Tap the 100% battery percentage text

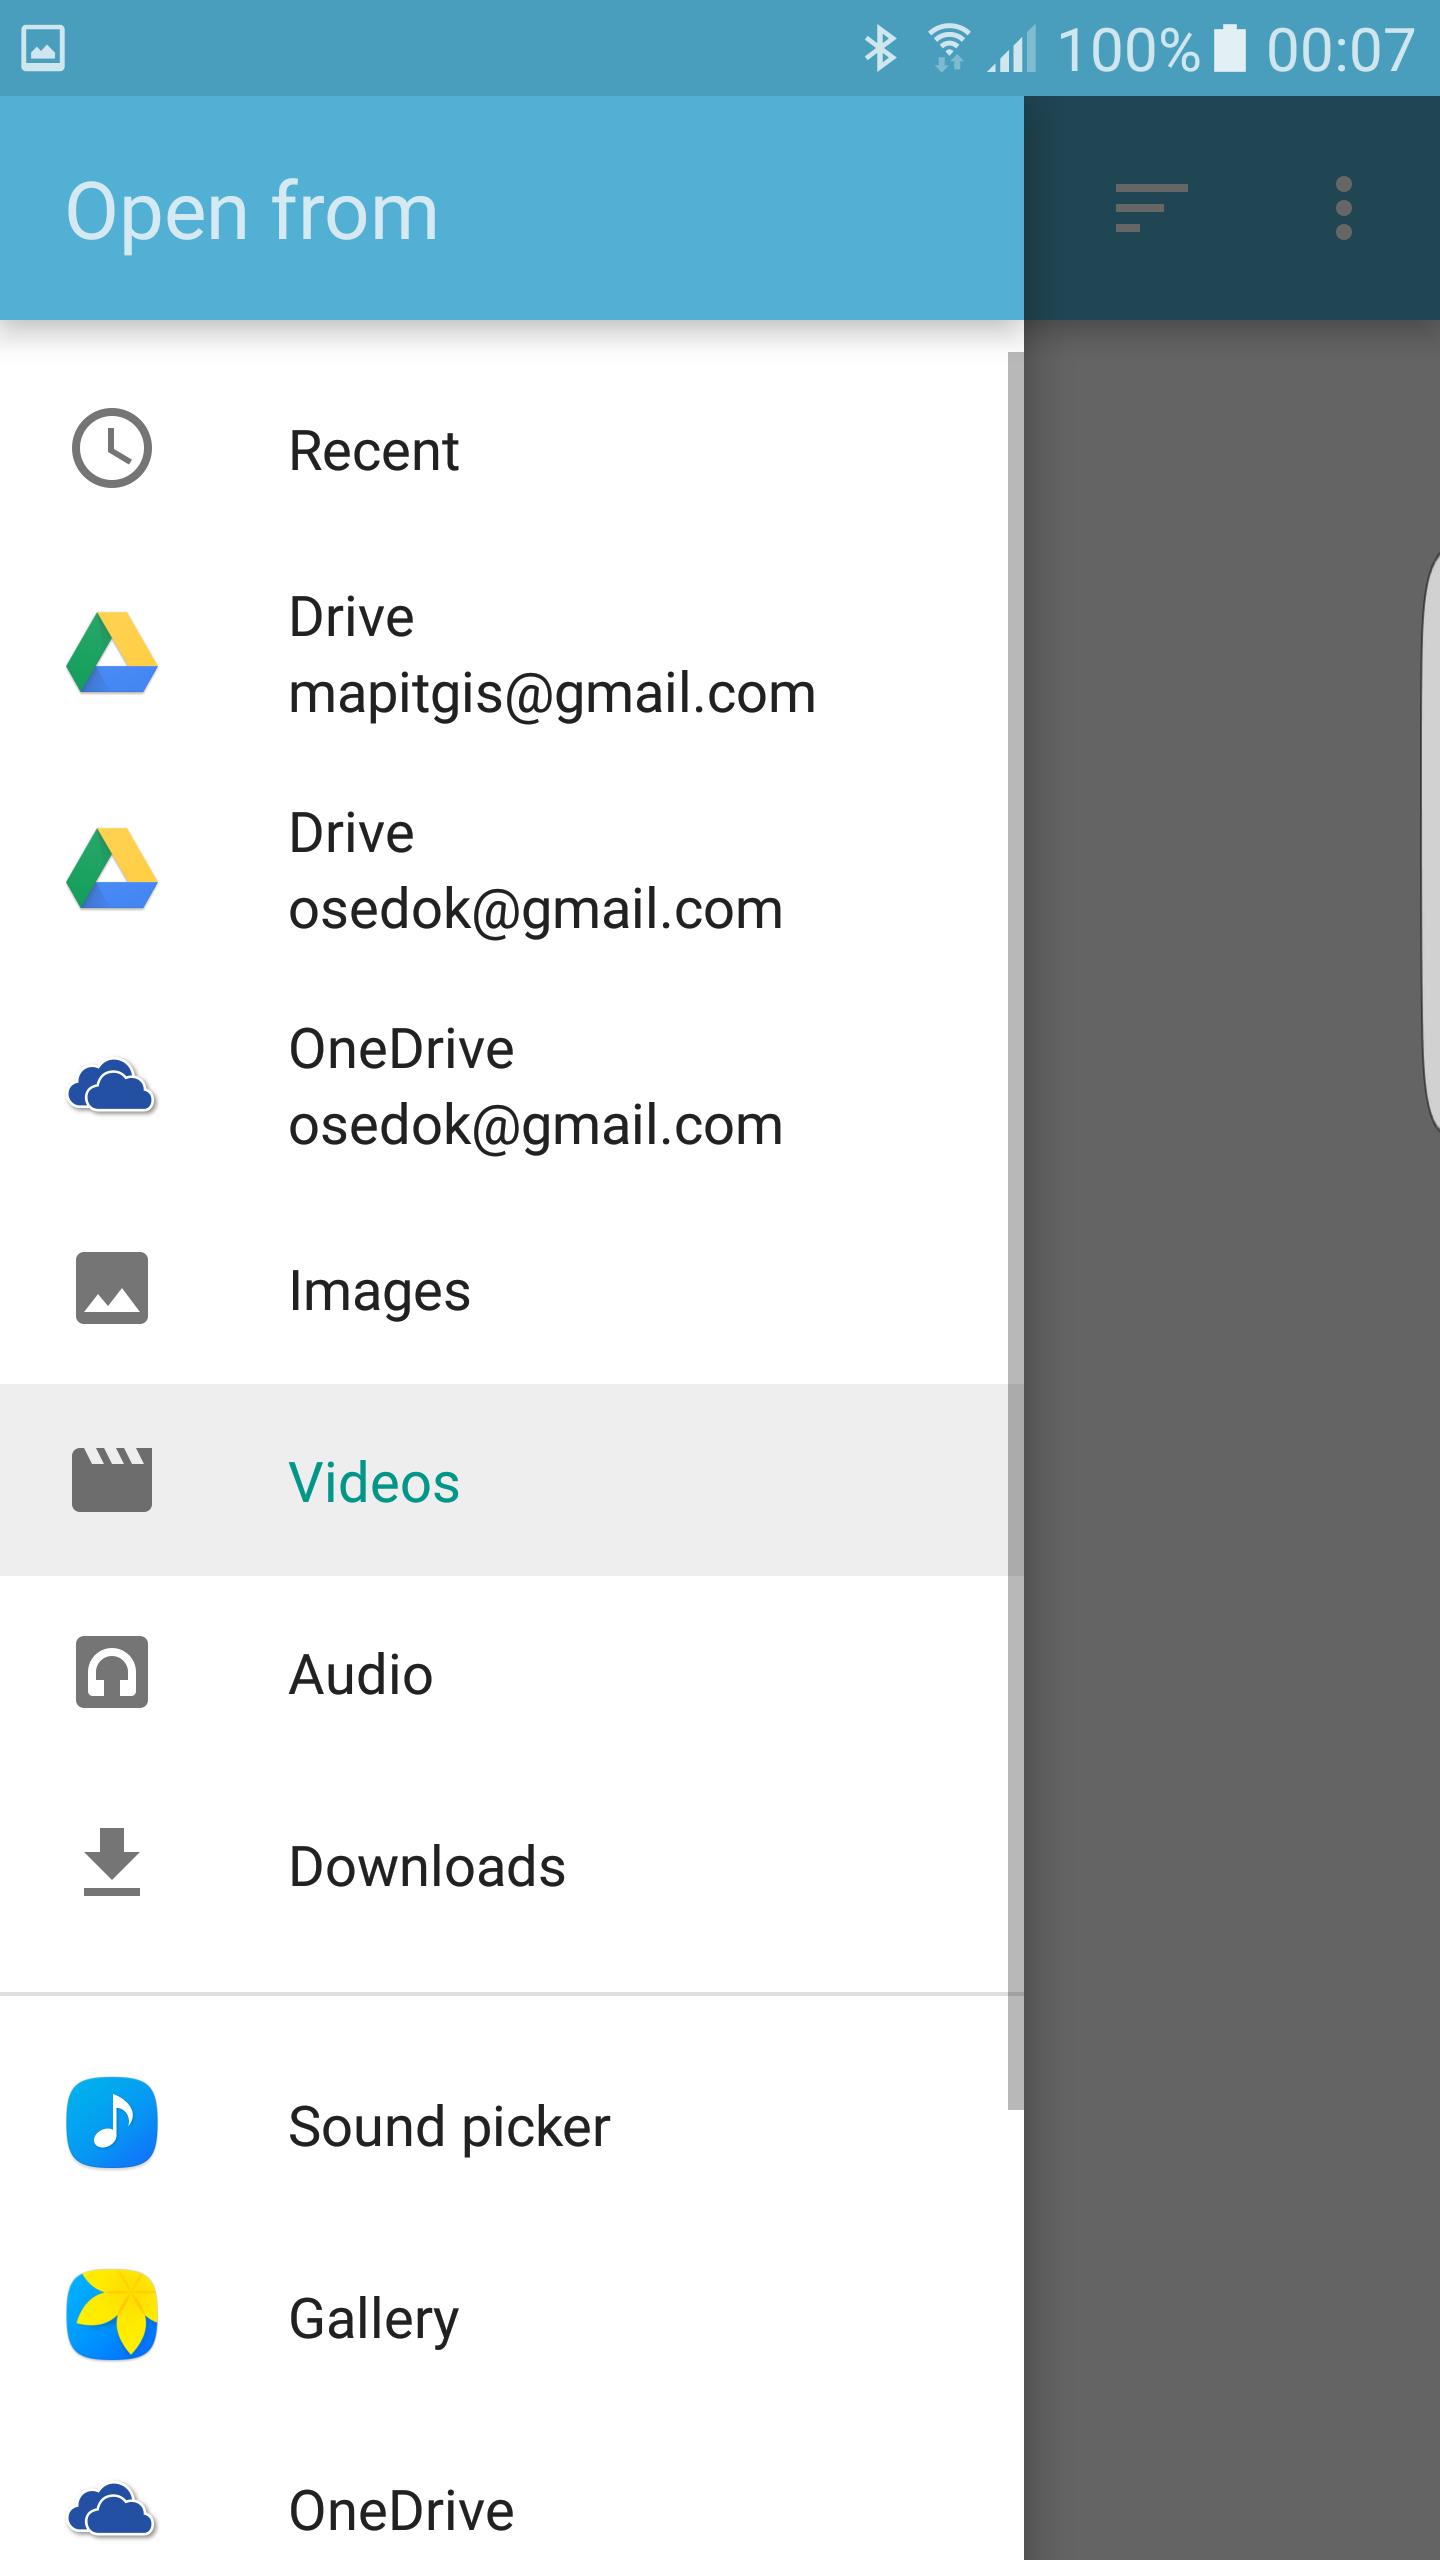pos(1128,49)
